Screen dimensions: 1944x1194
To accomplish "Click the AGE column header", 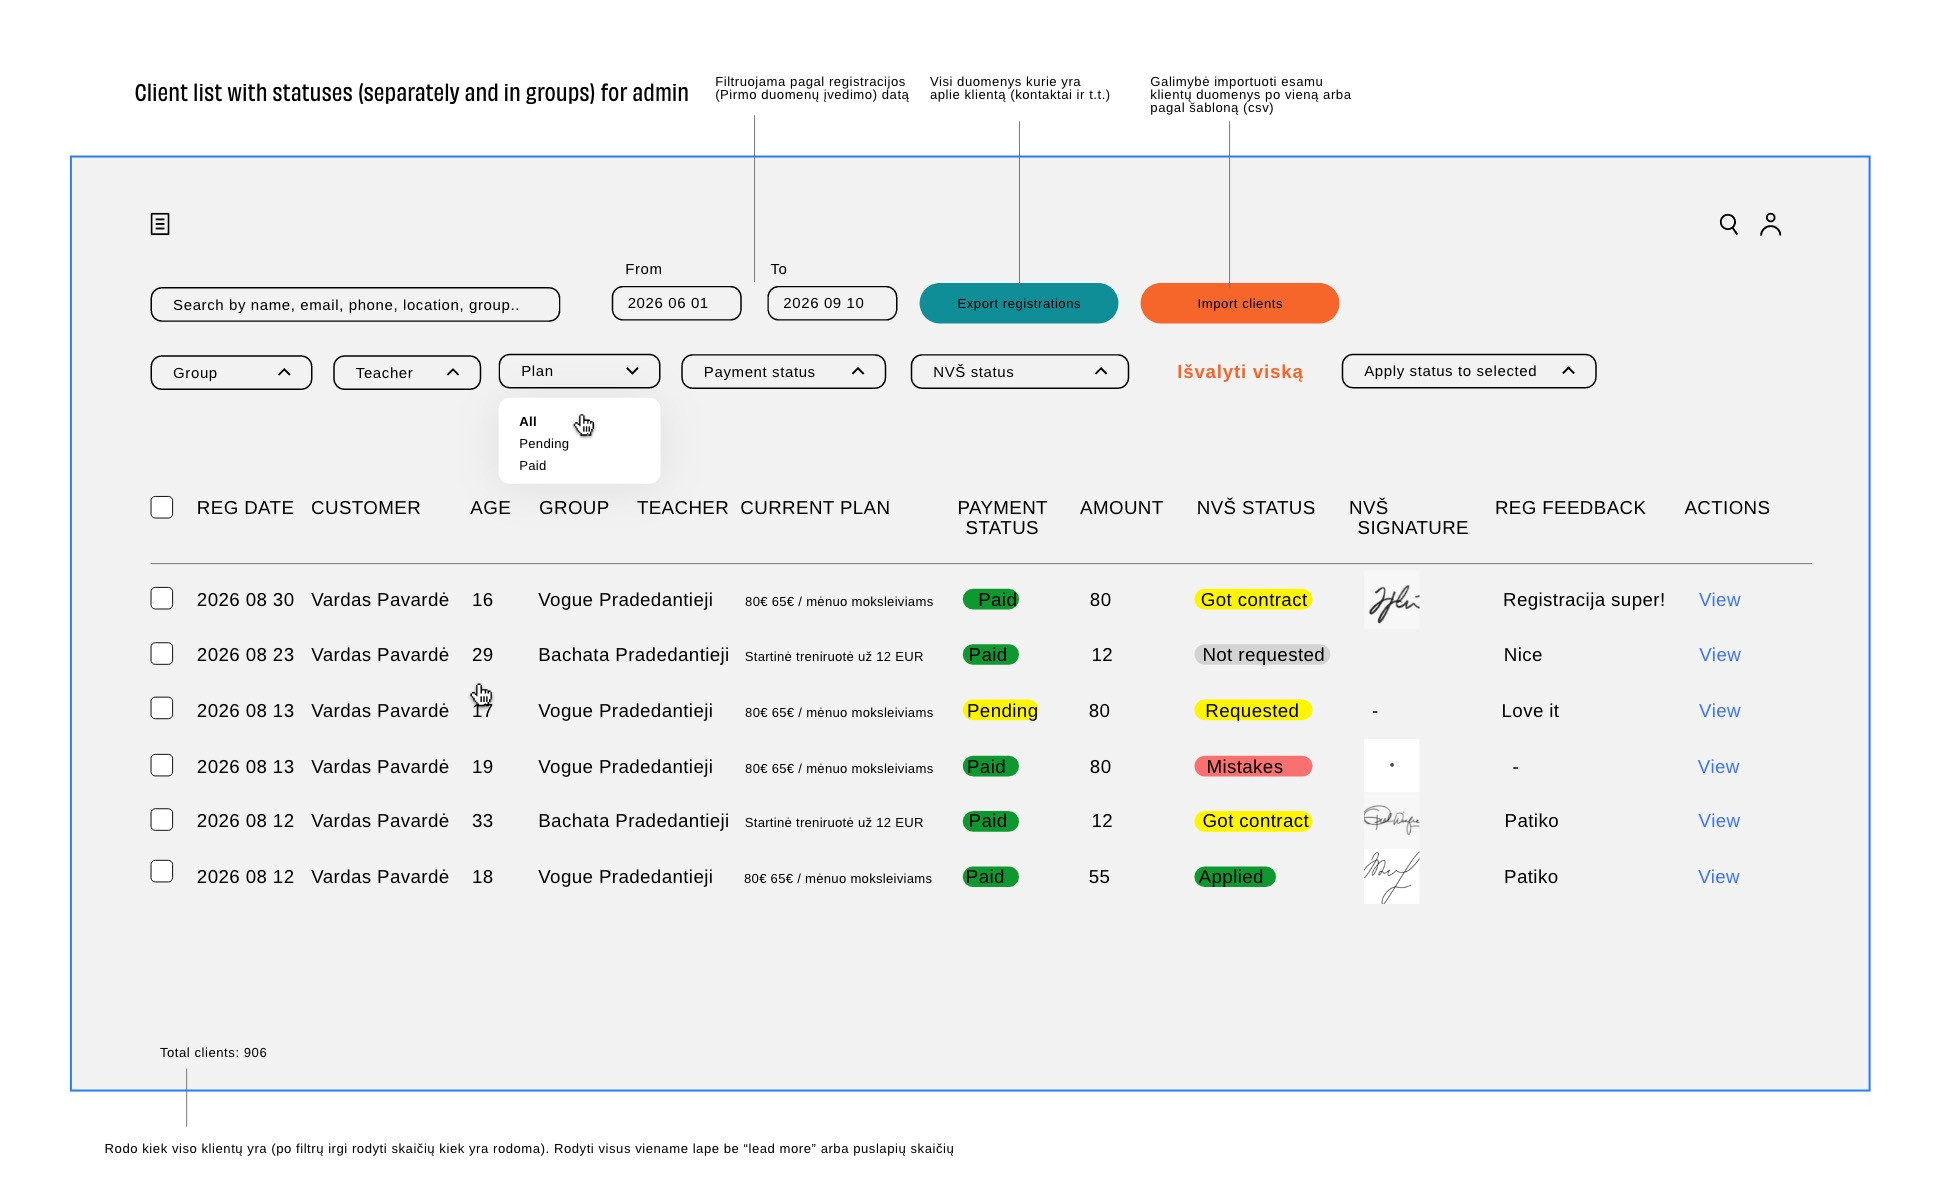I will (x=490, y=508).
